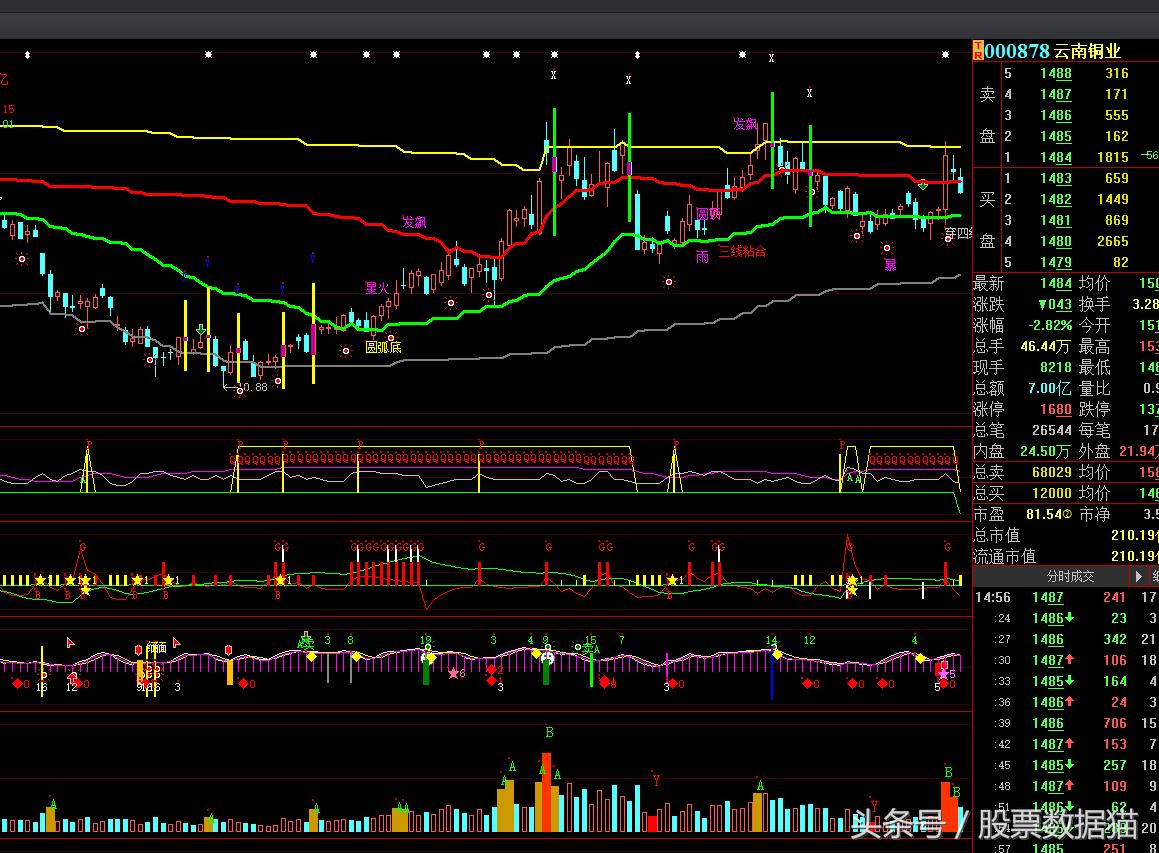Viewport: 1159px width, 853px height.
Task: Click buy level 1 price 1483
Action: [x=1056, y=178]
